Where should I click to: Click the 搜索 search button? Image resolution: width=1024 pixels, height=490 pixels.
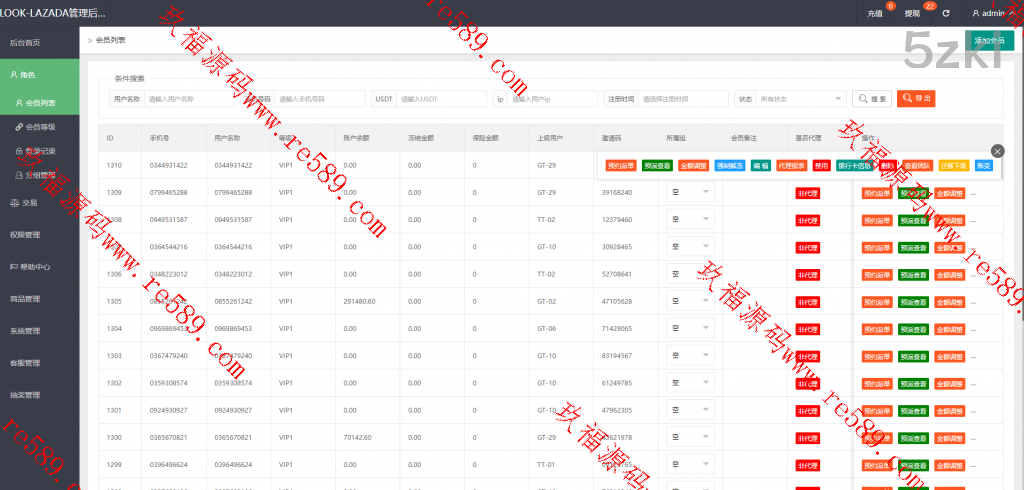(x=872, y=99)
